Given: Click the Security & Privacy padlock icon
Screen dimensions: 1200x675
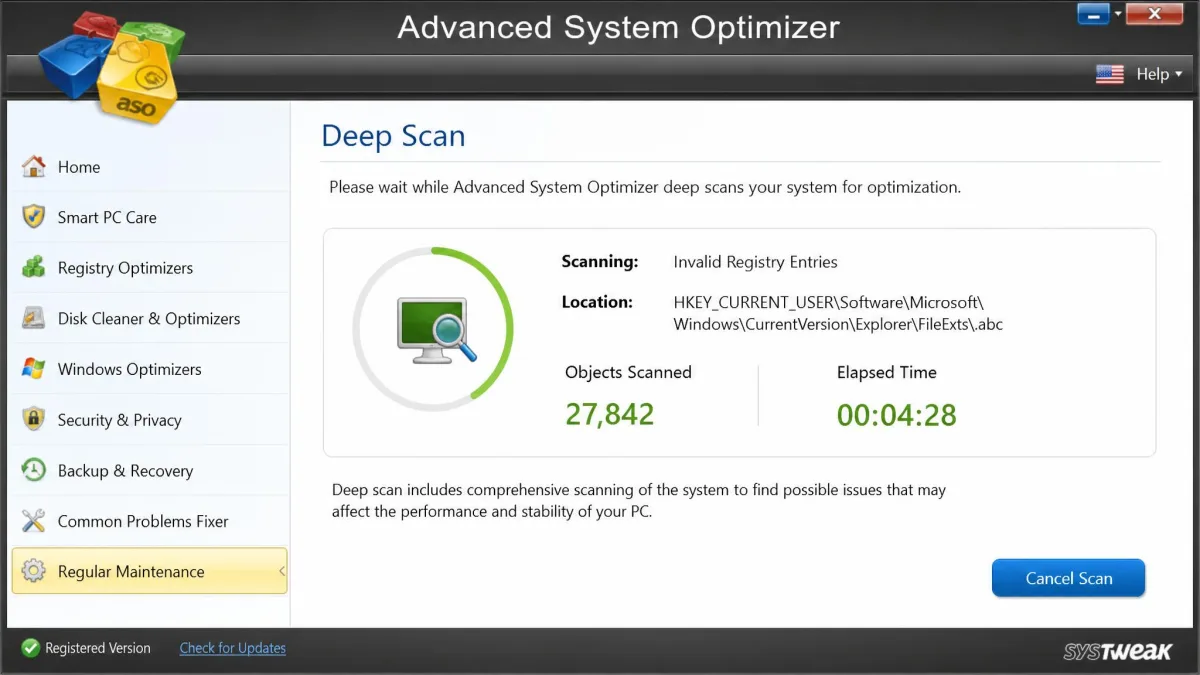Looking at the screenshot, I should pos(33,420).
